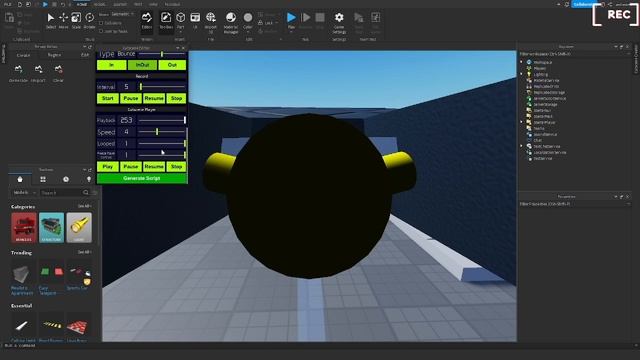Open the Toolbox Models category dropdown

pyautogui.click(x=24, y=193)
